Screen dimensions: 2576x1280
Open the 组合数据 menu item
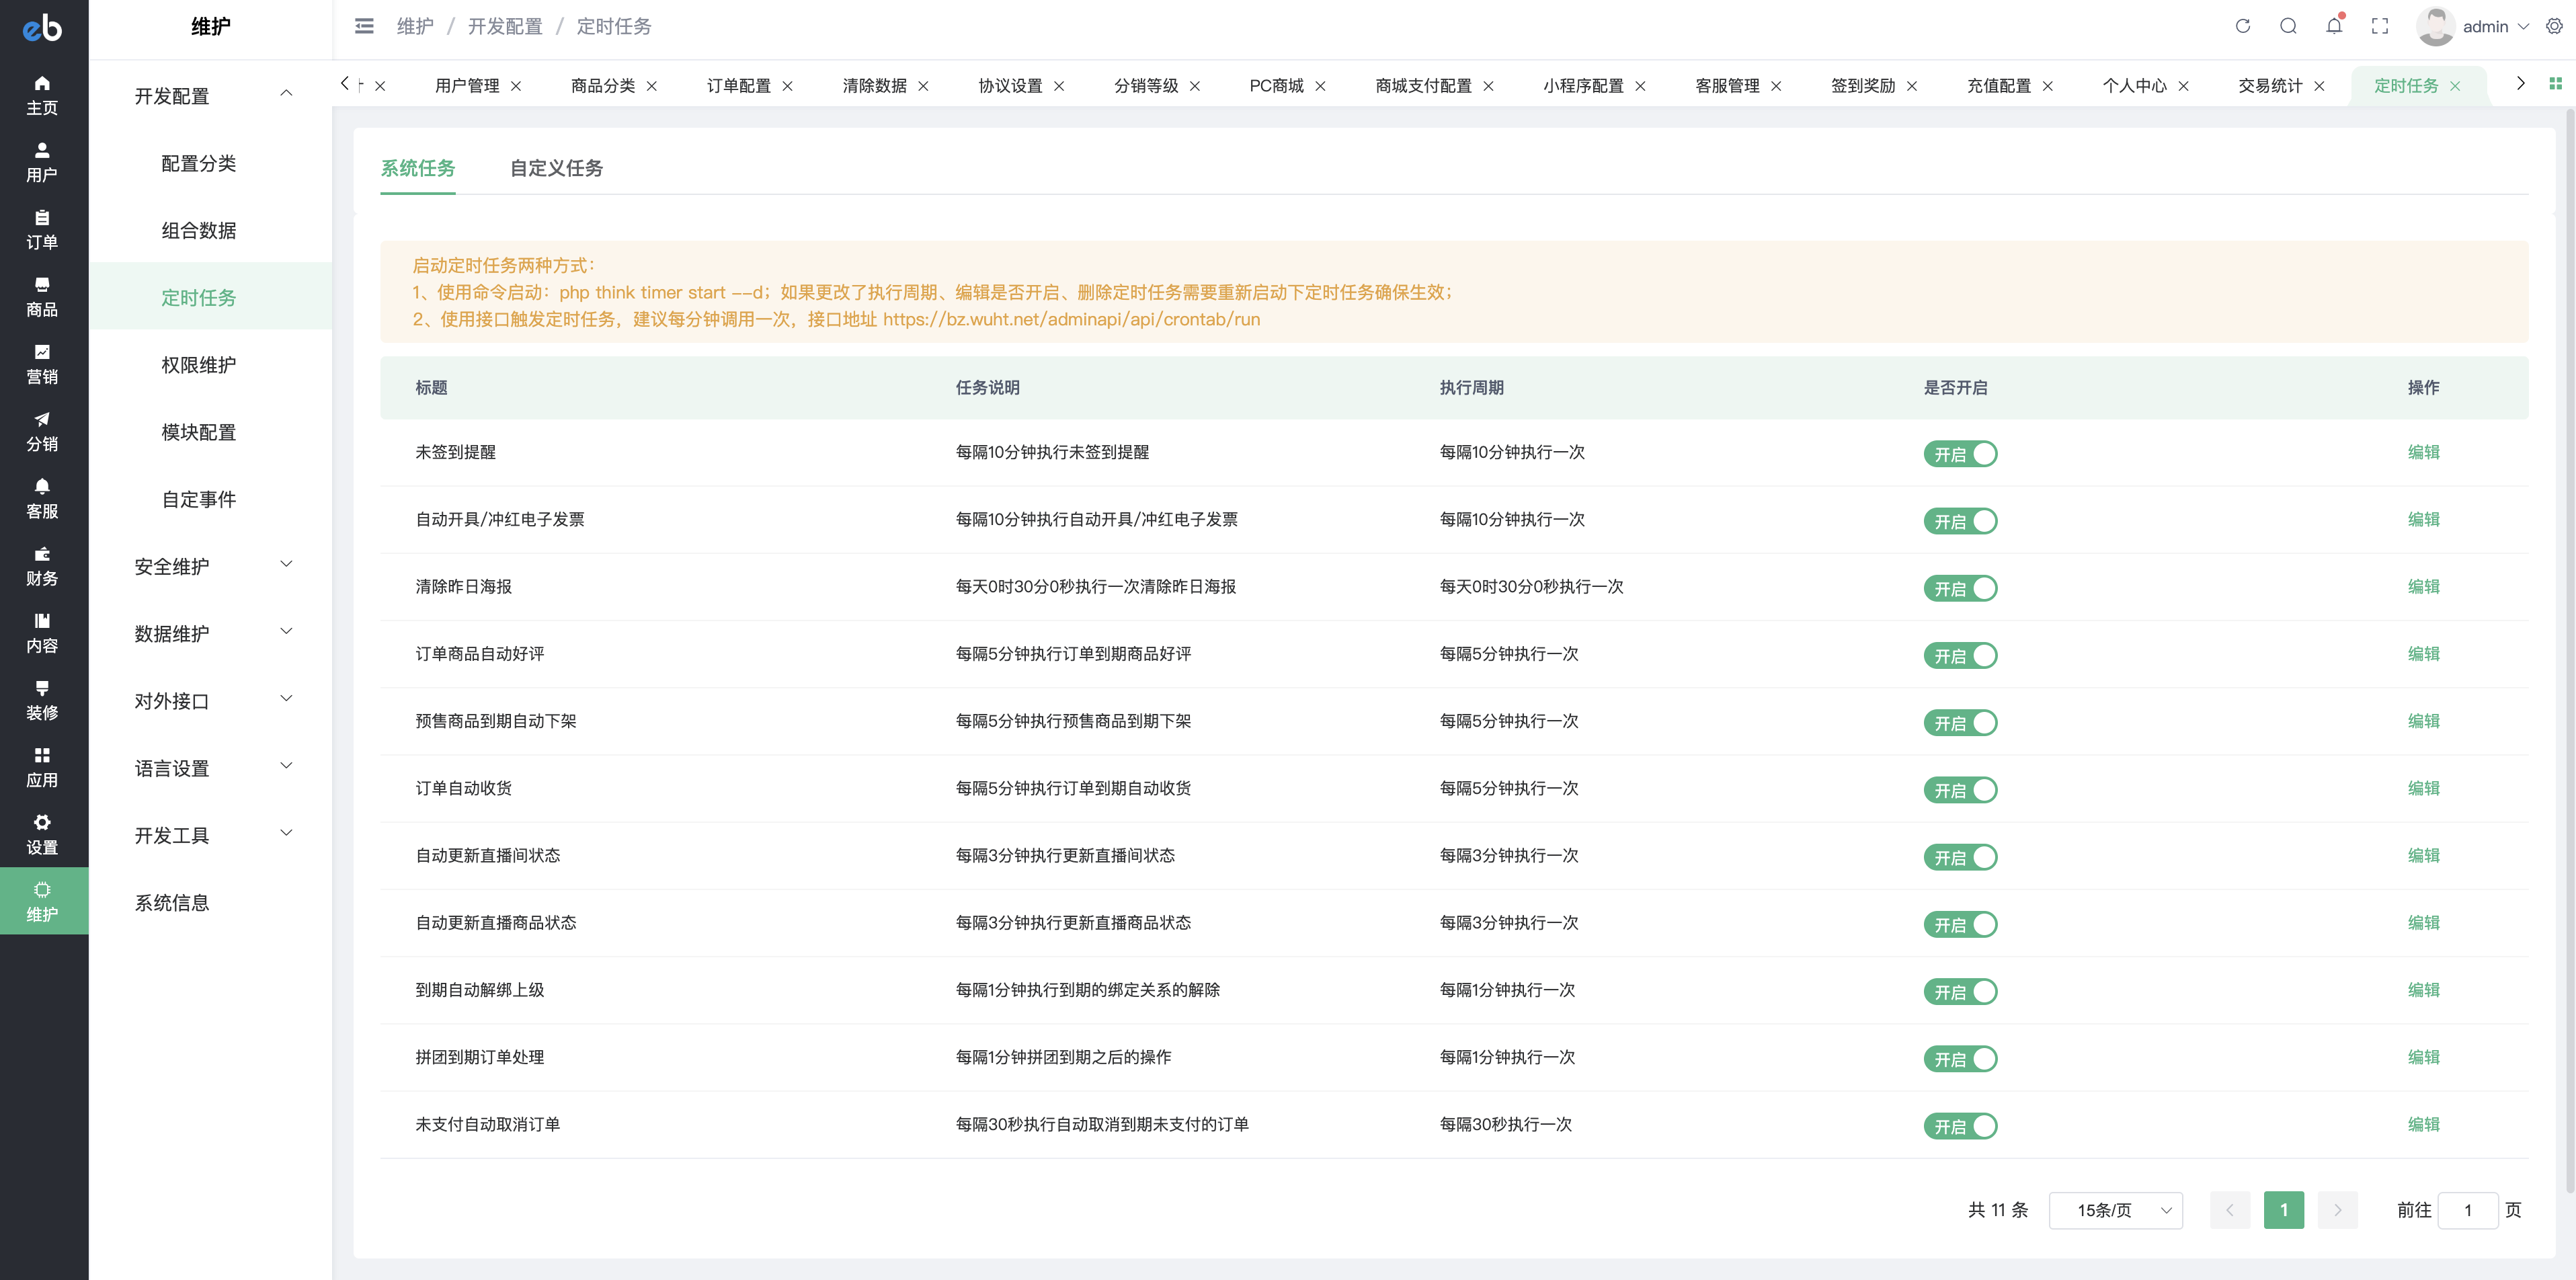[211, 230]
